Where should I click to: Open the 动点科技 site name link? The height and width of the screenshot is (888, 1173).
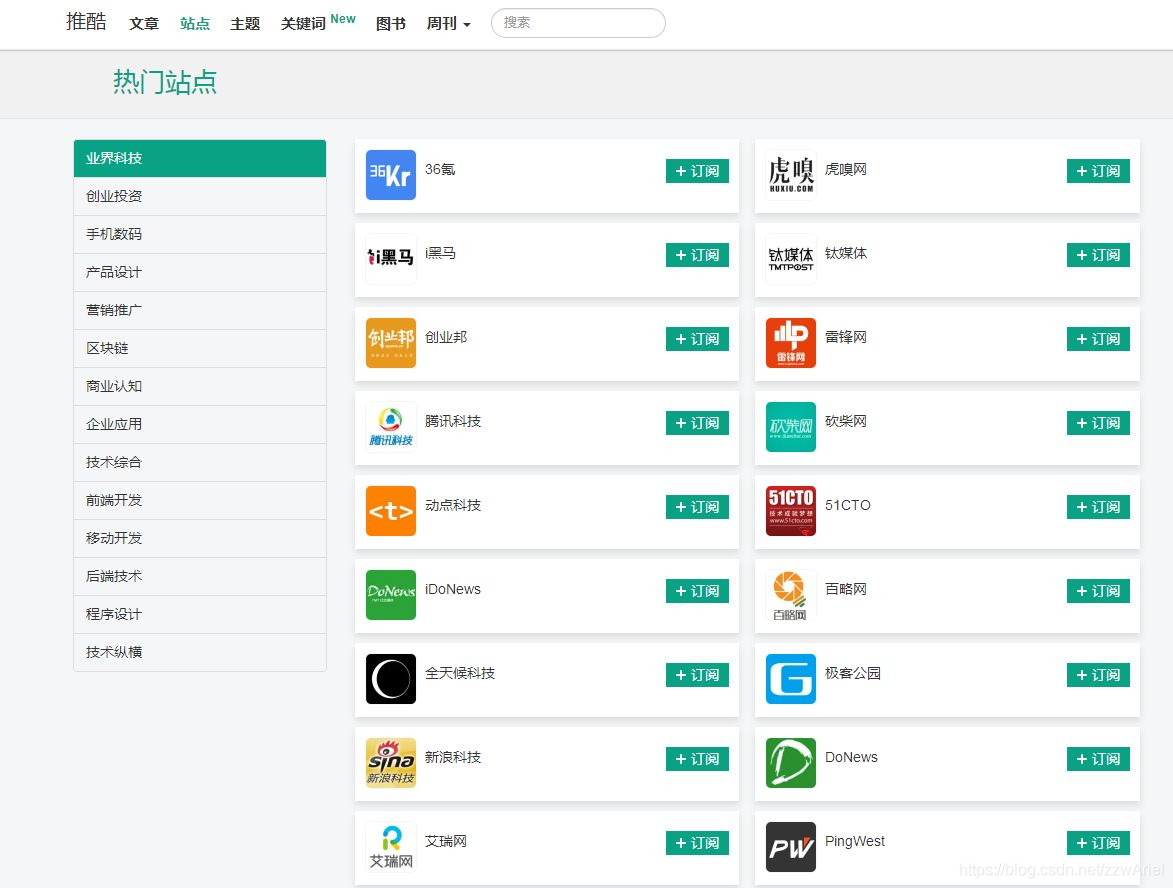tap(453, 506)
